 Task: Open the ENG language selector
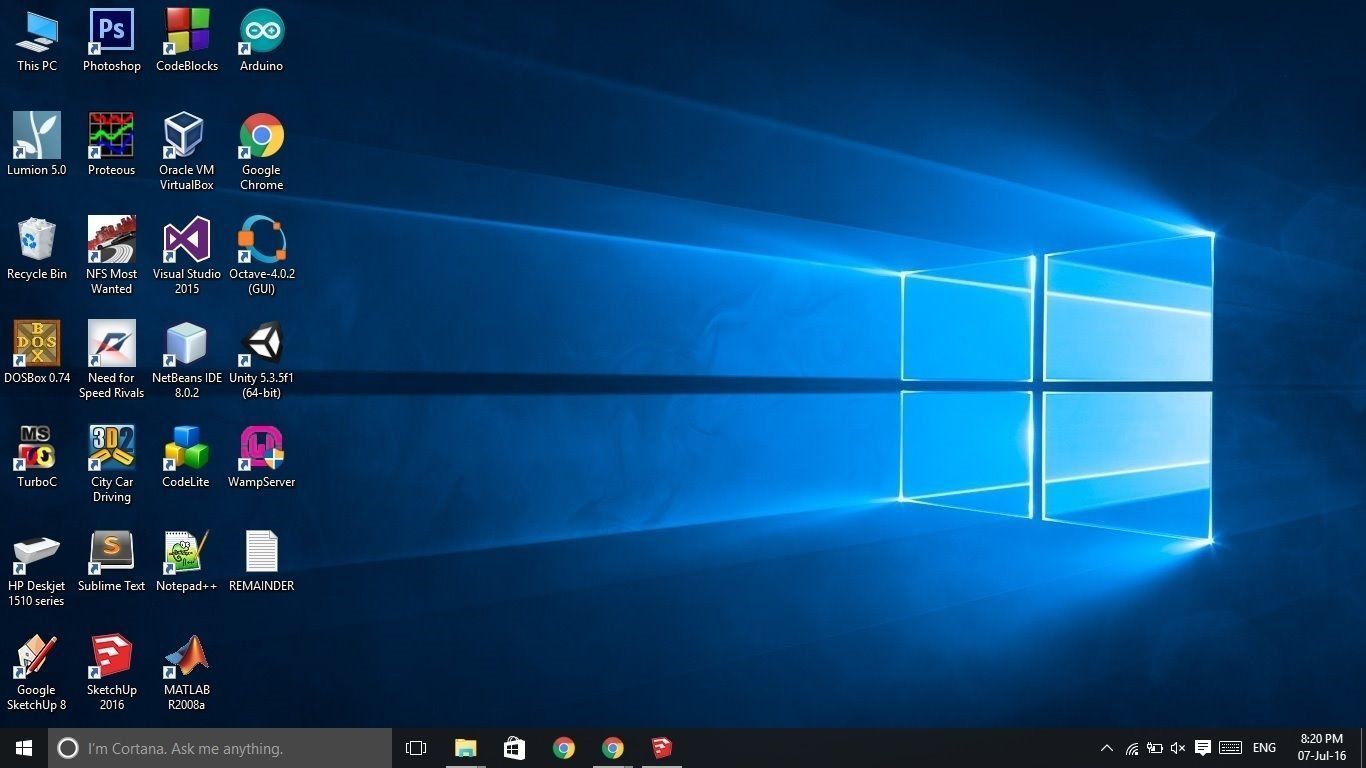1264,748
